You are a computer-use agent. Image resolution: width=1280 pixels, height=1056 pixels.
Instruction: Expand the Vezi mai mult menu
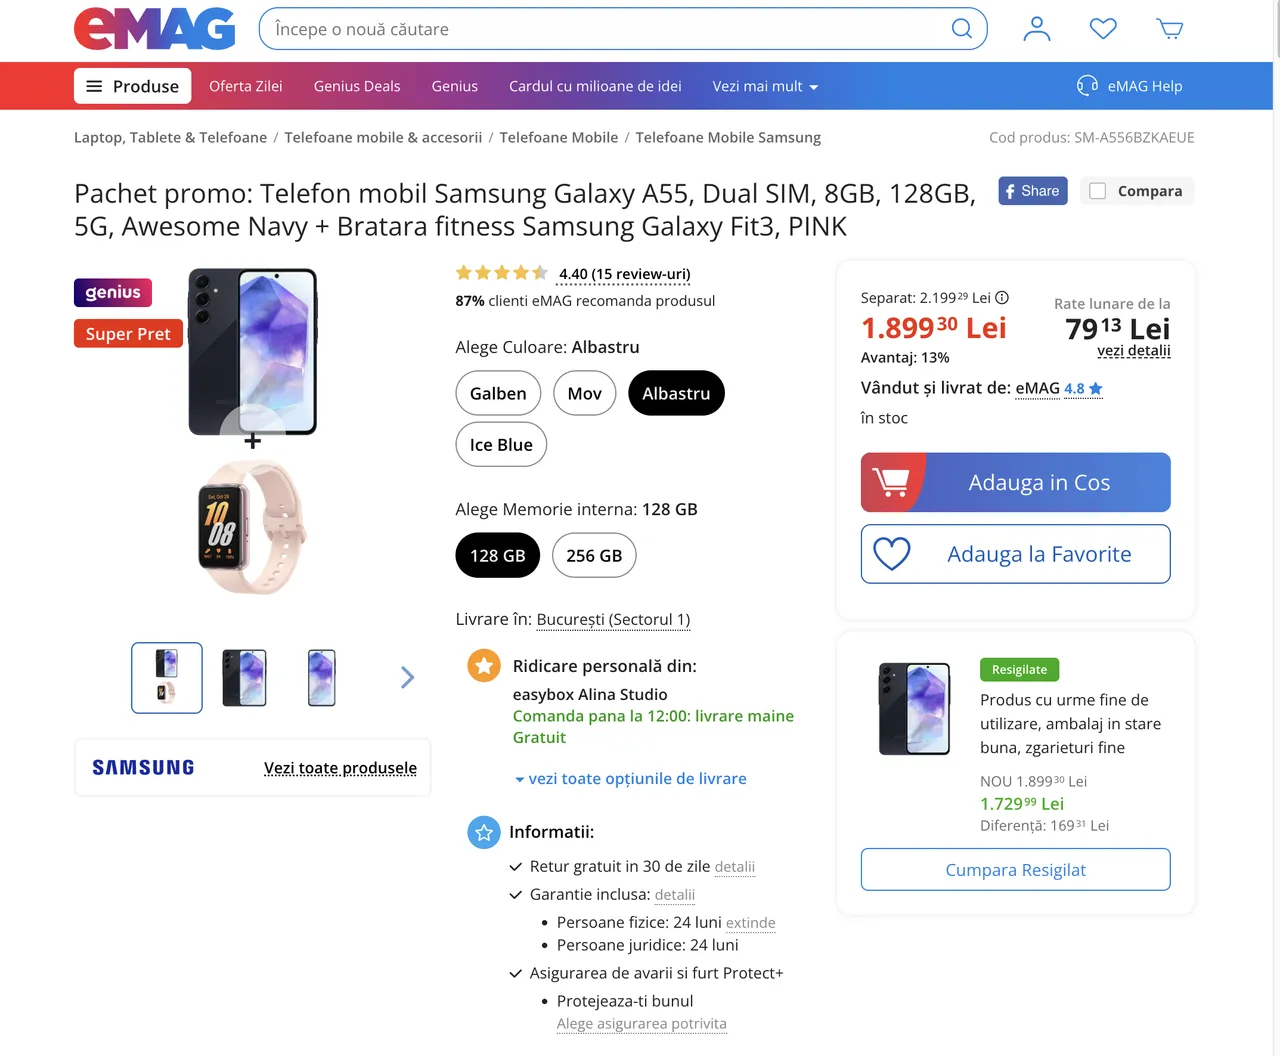765,87
